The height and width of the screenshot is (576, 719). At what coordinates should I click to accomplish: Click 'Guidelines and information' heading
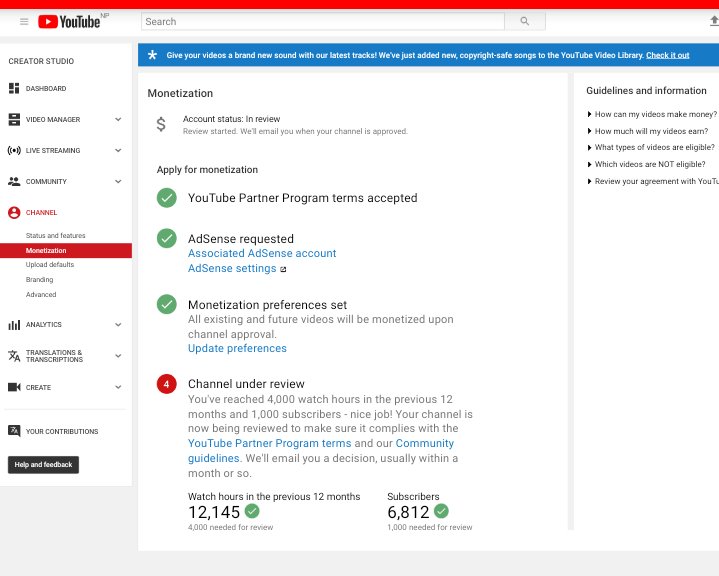point(646,91)
